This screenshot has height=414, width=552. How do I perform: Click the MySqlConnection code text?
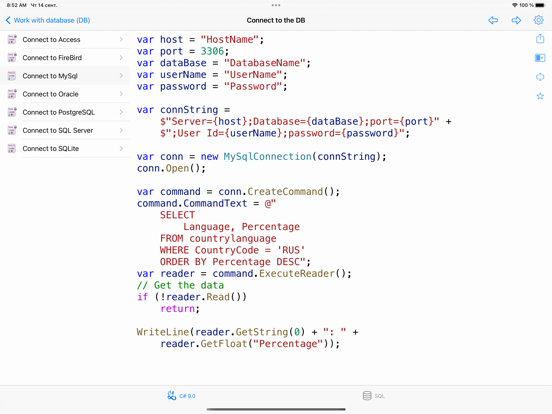point(268,157)
